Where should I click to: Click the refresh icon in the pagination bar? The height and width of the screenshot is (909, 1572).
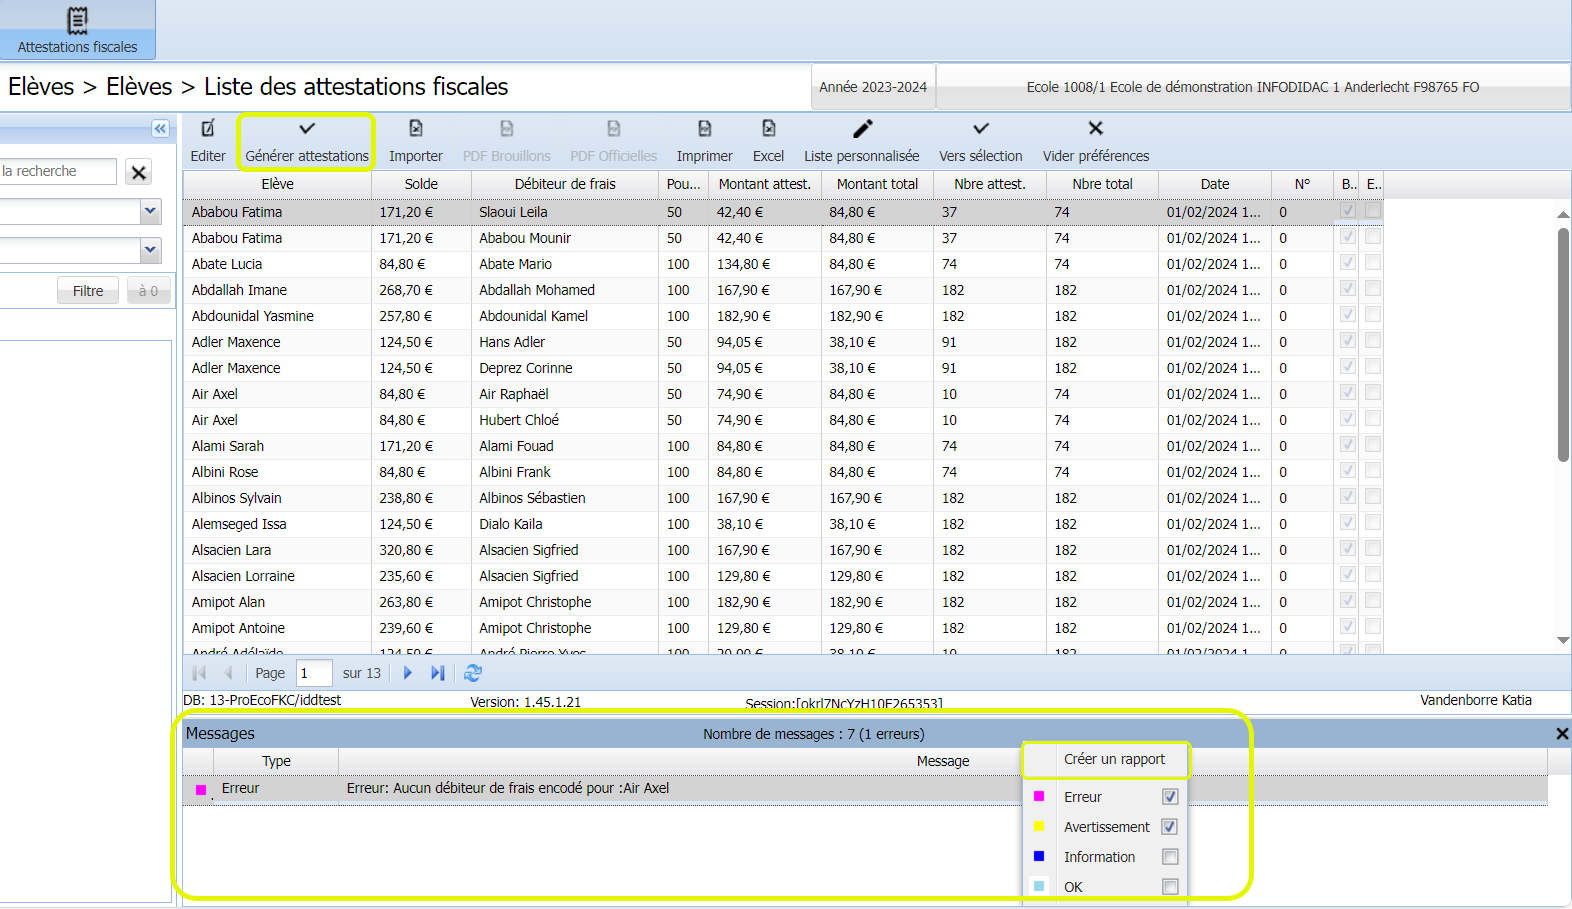[473, 673]
